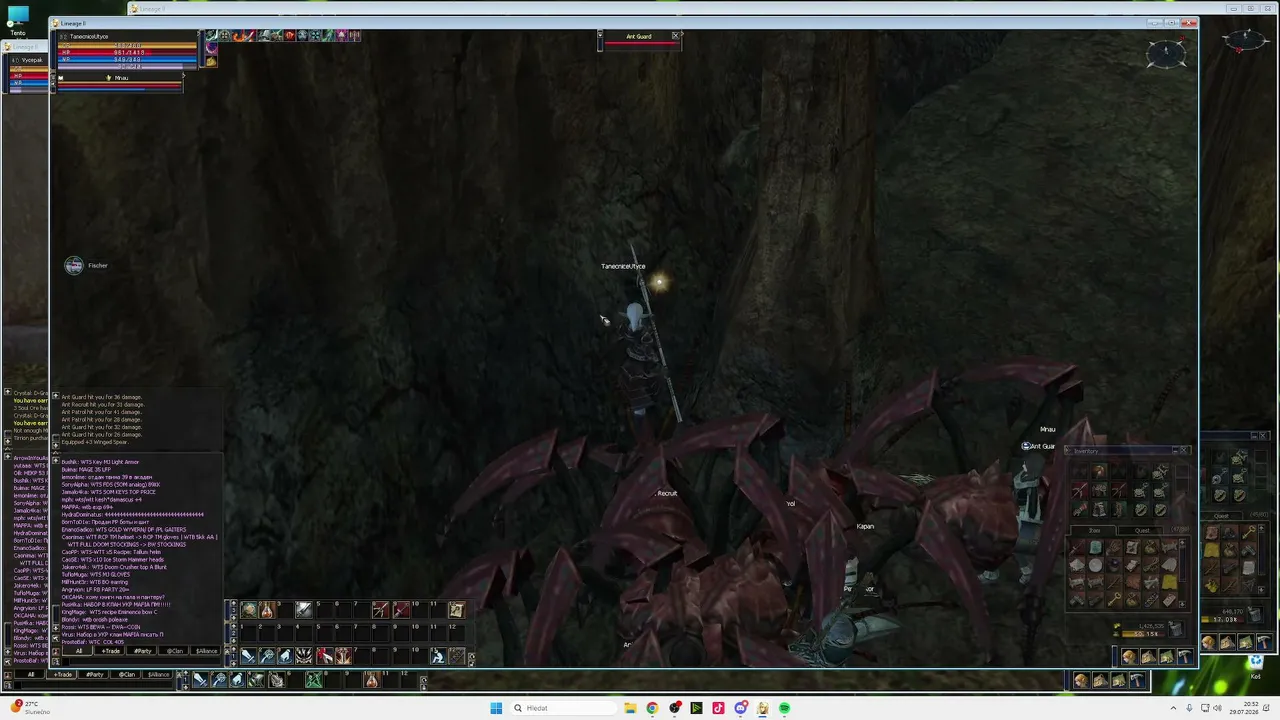Open the Windows Start menu

496,708
